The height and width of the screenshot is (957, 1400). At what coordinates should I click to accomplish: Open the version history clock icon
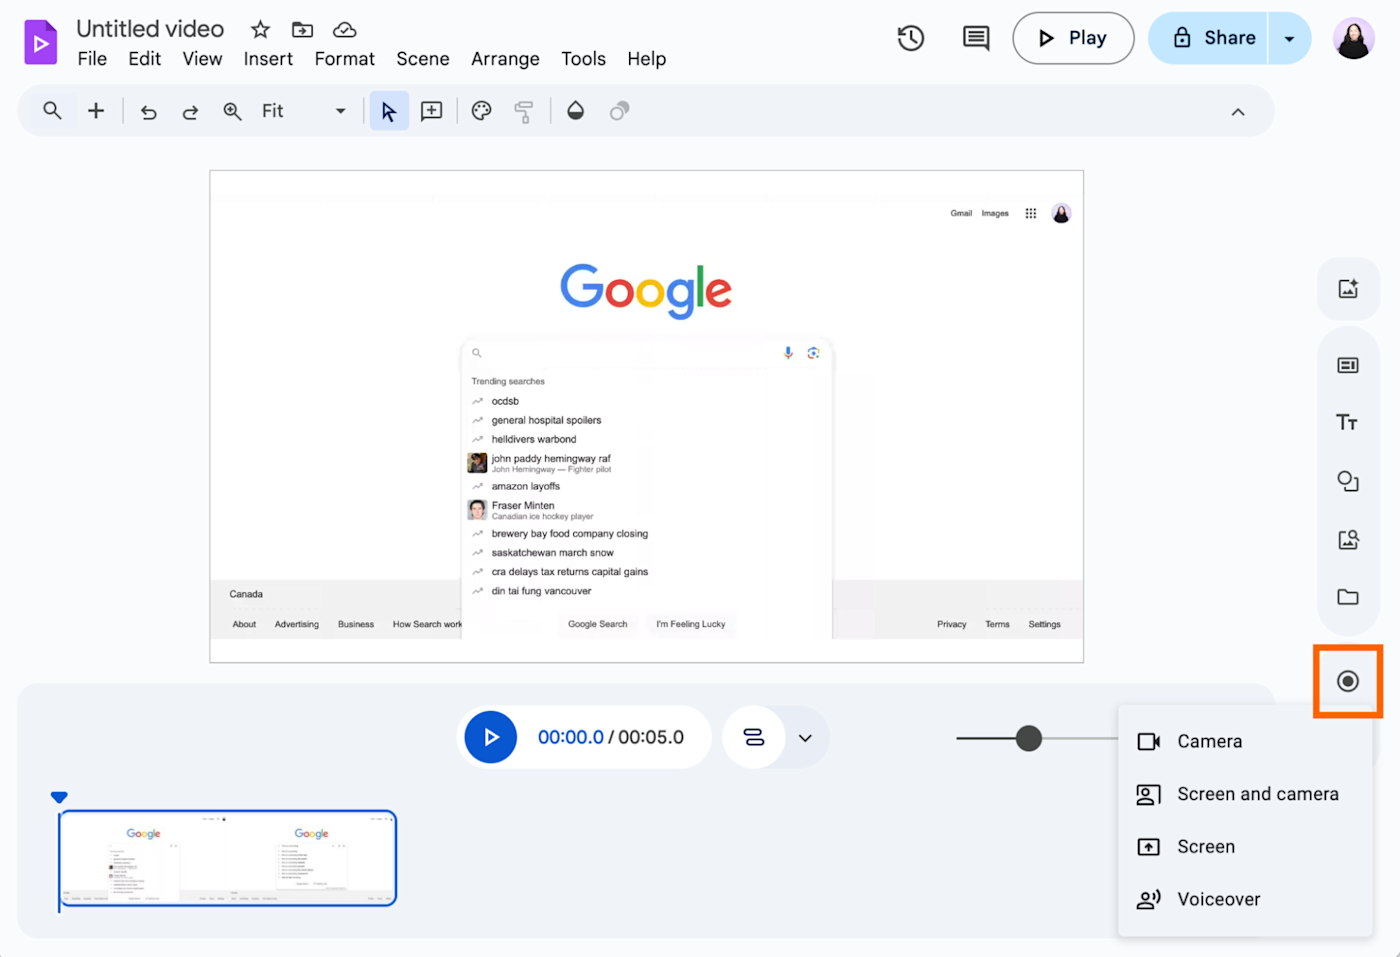pyautogui.click(x=911, y=38)
